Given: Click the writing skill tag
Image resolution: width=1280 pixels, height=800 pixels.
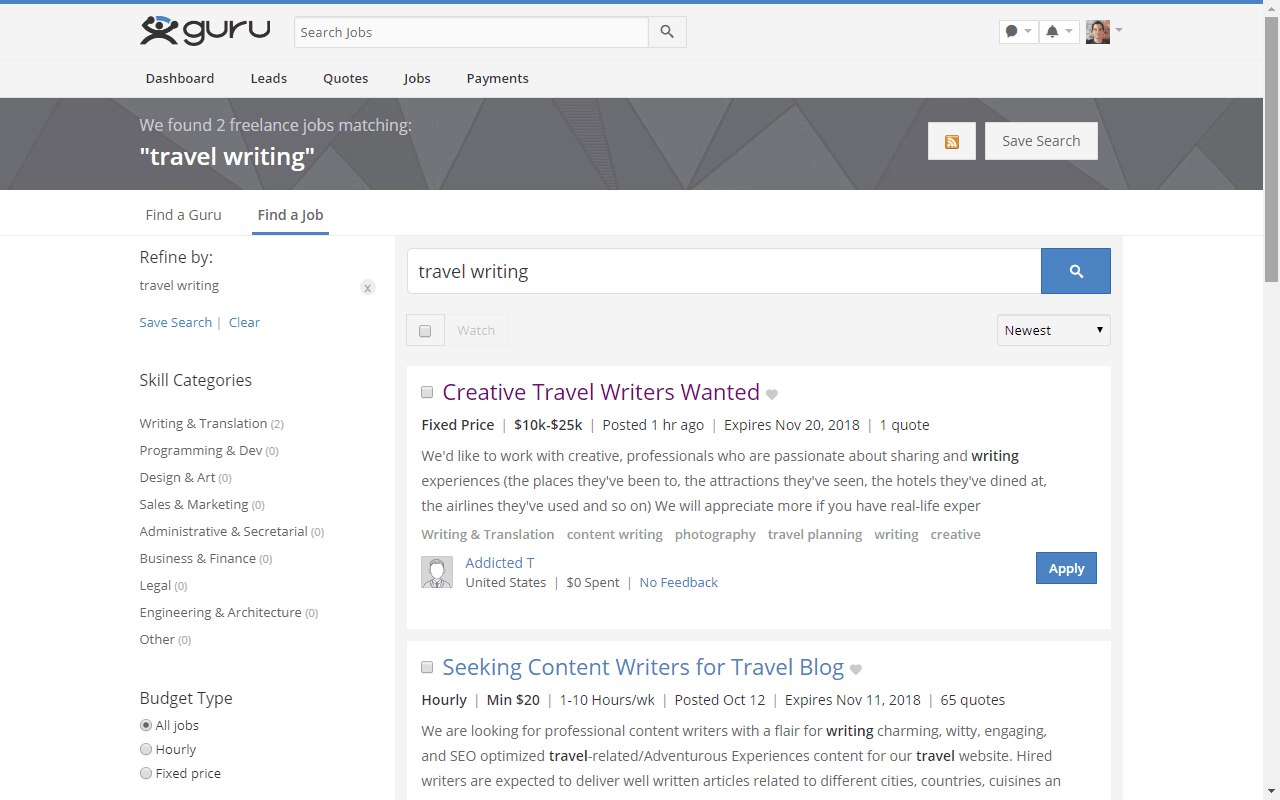Looking at the screenshot, I should pos(896,534).
